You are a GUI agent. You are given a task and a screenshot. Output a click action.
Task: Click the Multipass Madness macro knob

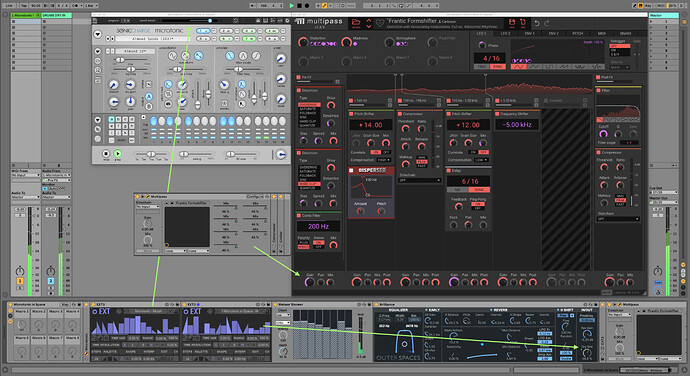(x=346, y=42)
